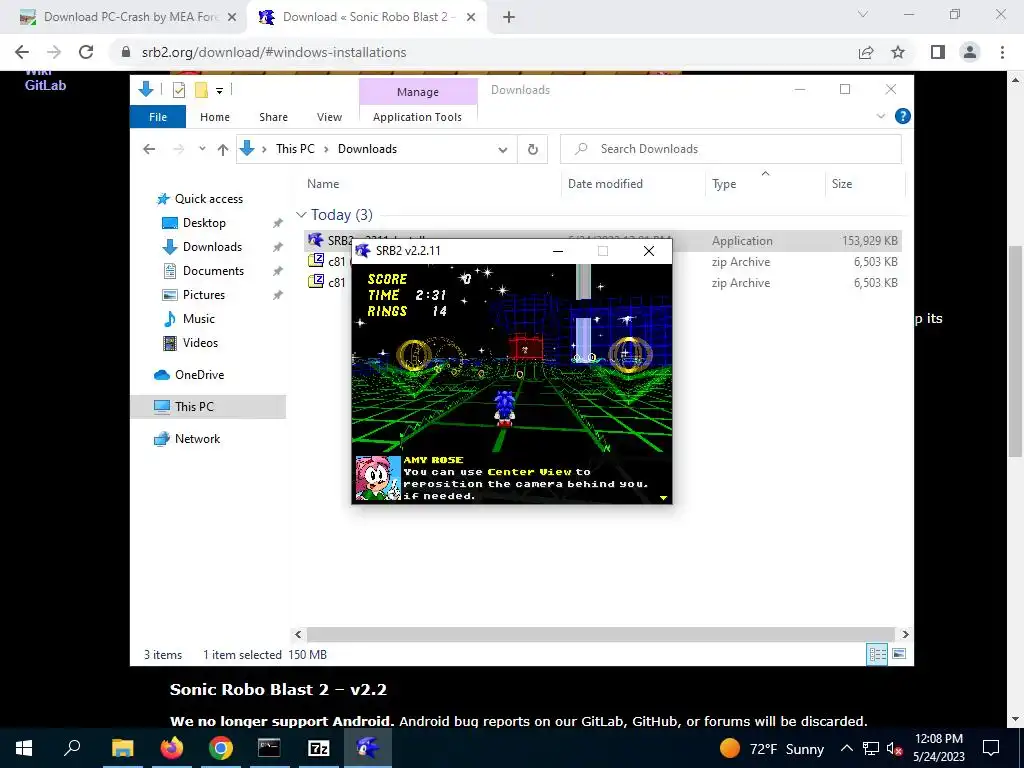Screen dimensions: 1024x768
Task: Share this page from the address bar
Action: 866,52
